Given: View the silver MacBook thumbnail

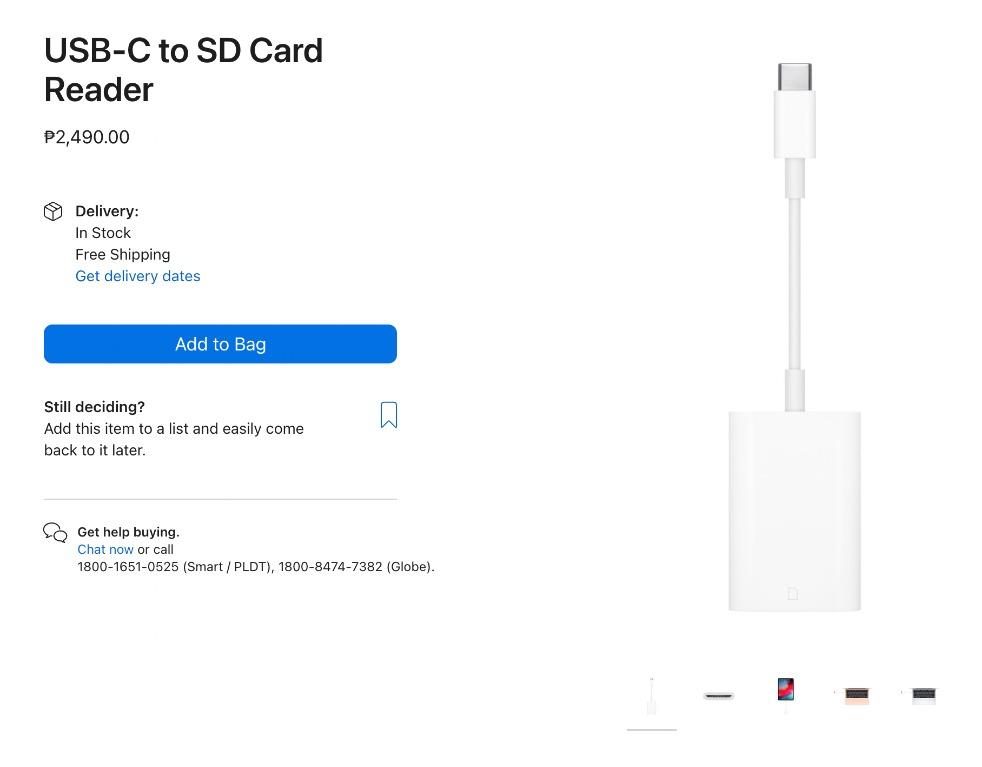Looking at the screenshot, I should point(923,694).
